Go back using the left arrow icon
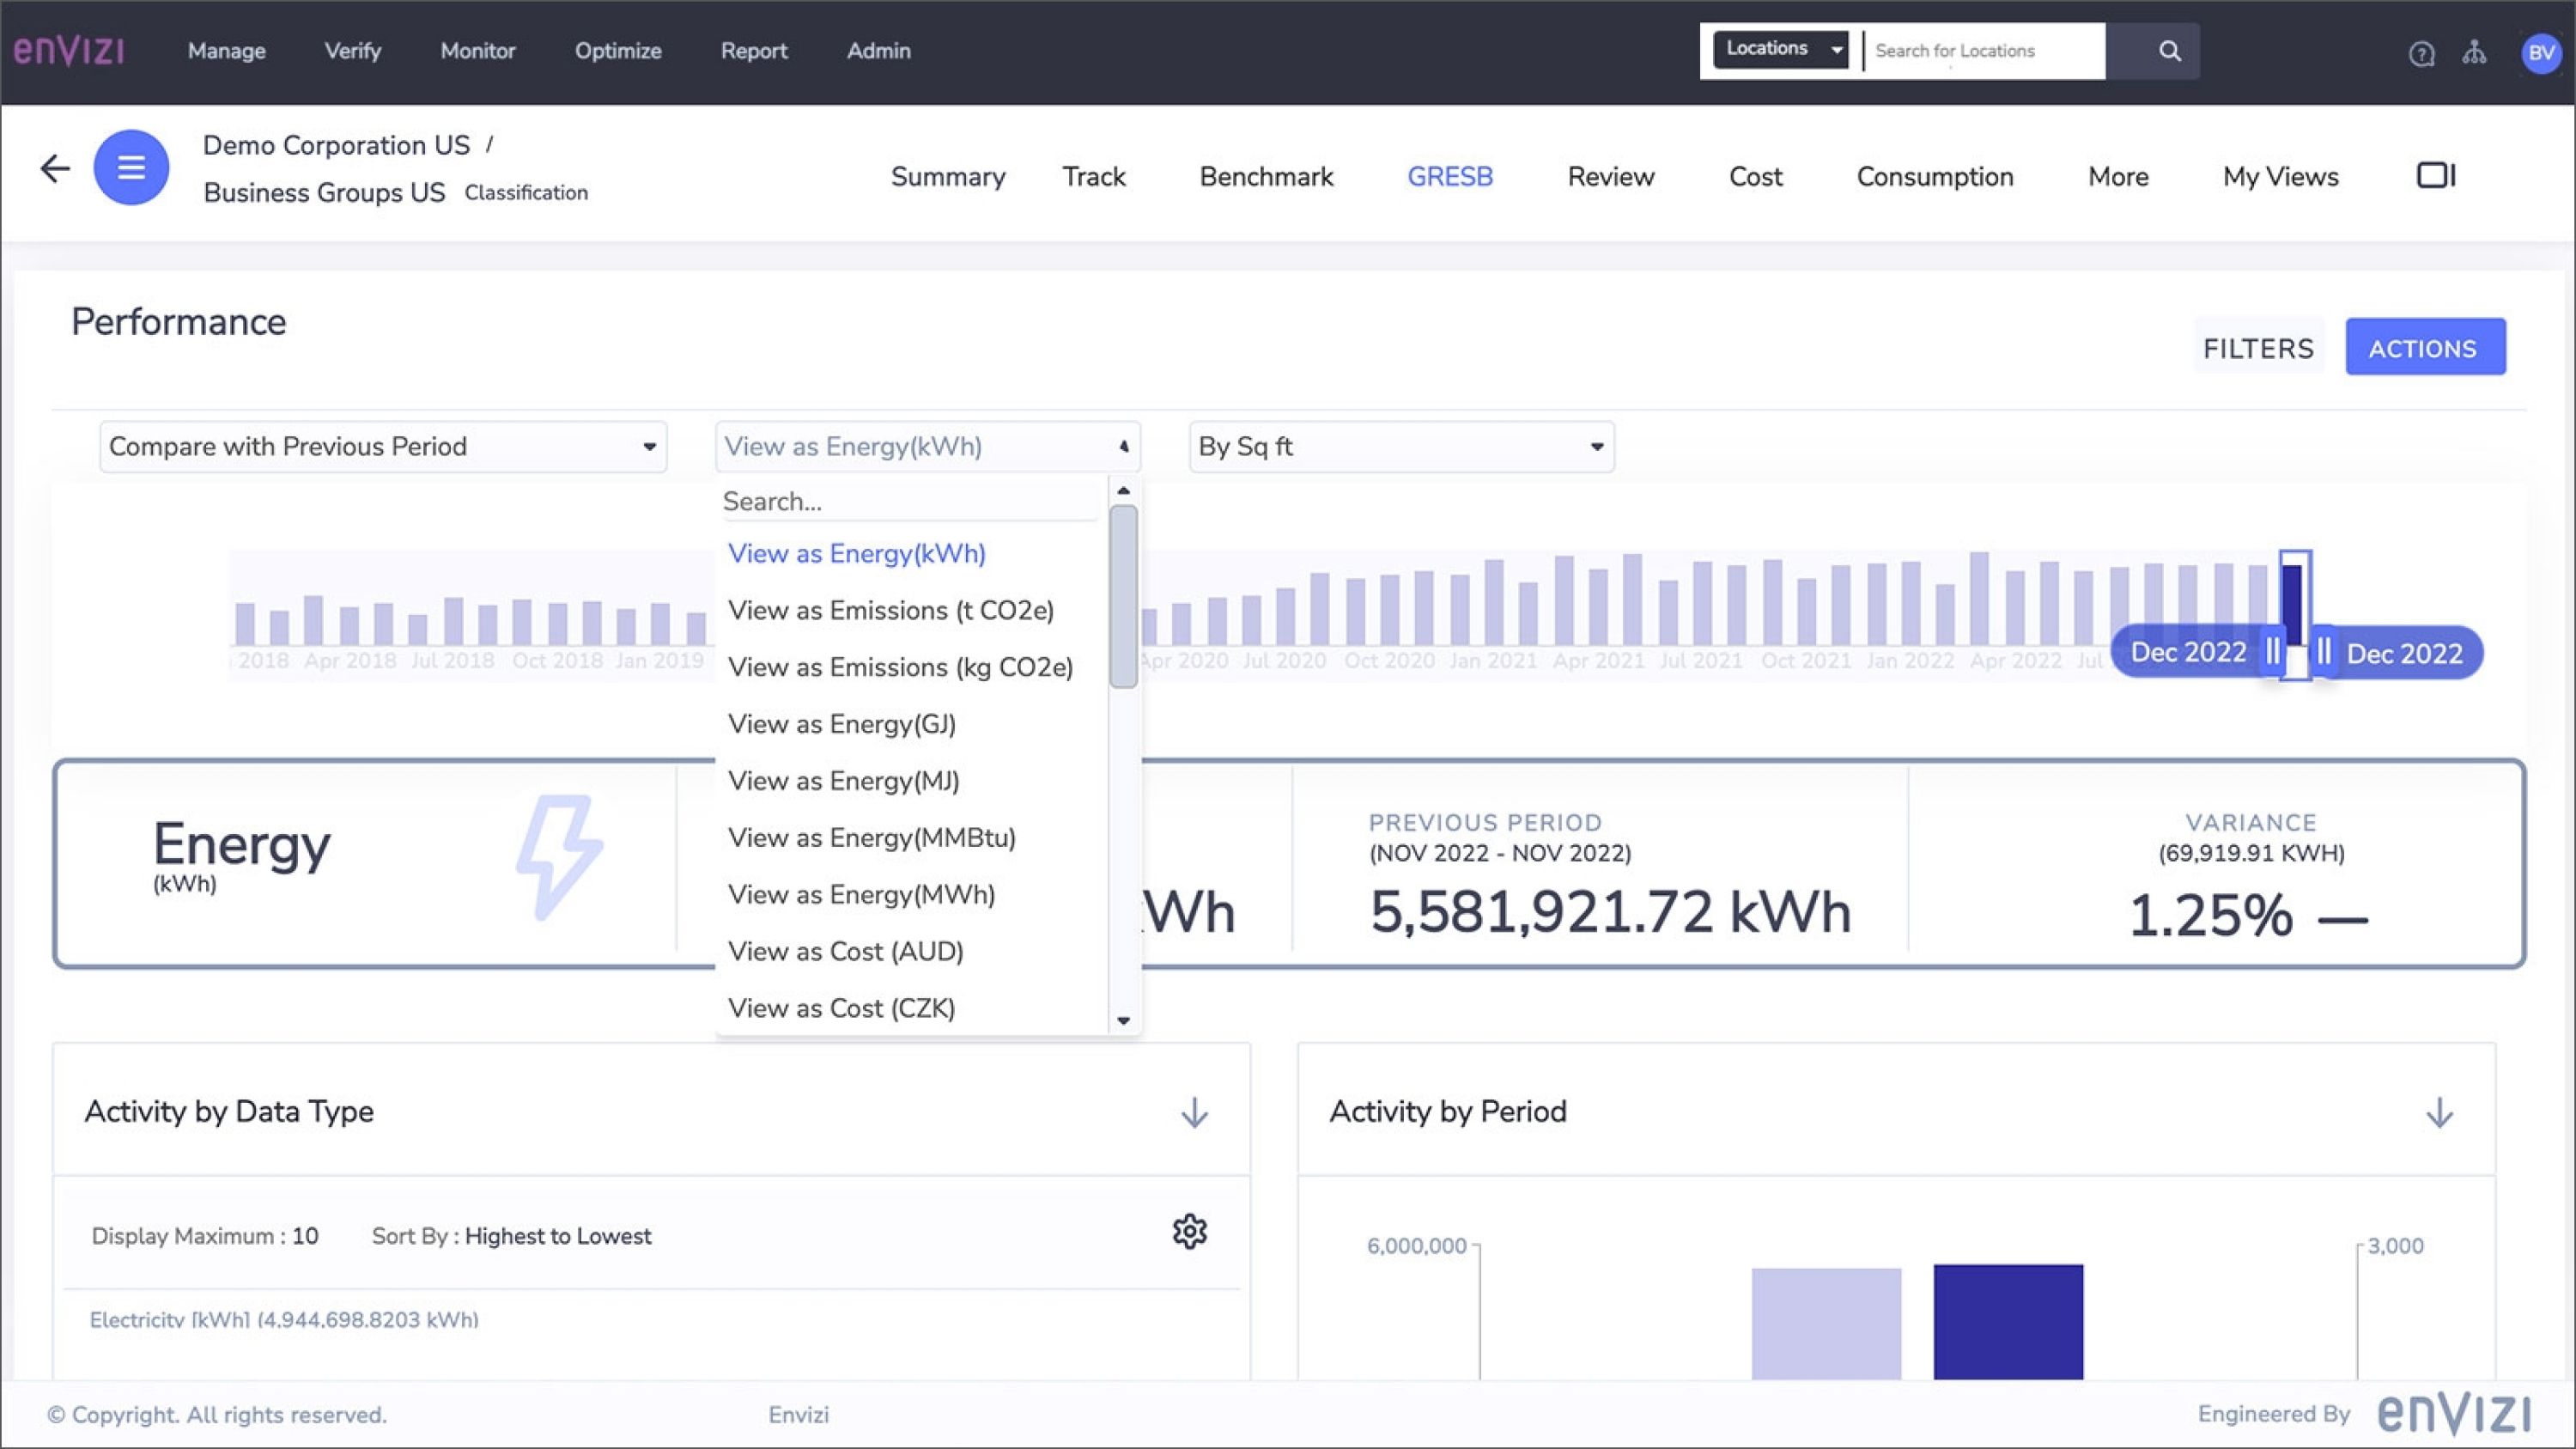The height and width of the screenshot is (1449, 2576). (x=55, y=168)
